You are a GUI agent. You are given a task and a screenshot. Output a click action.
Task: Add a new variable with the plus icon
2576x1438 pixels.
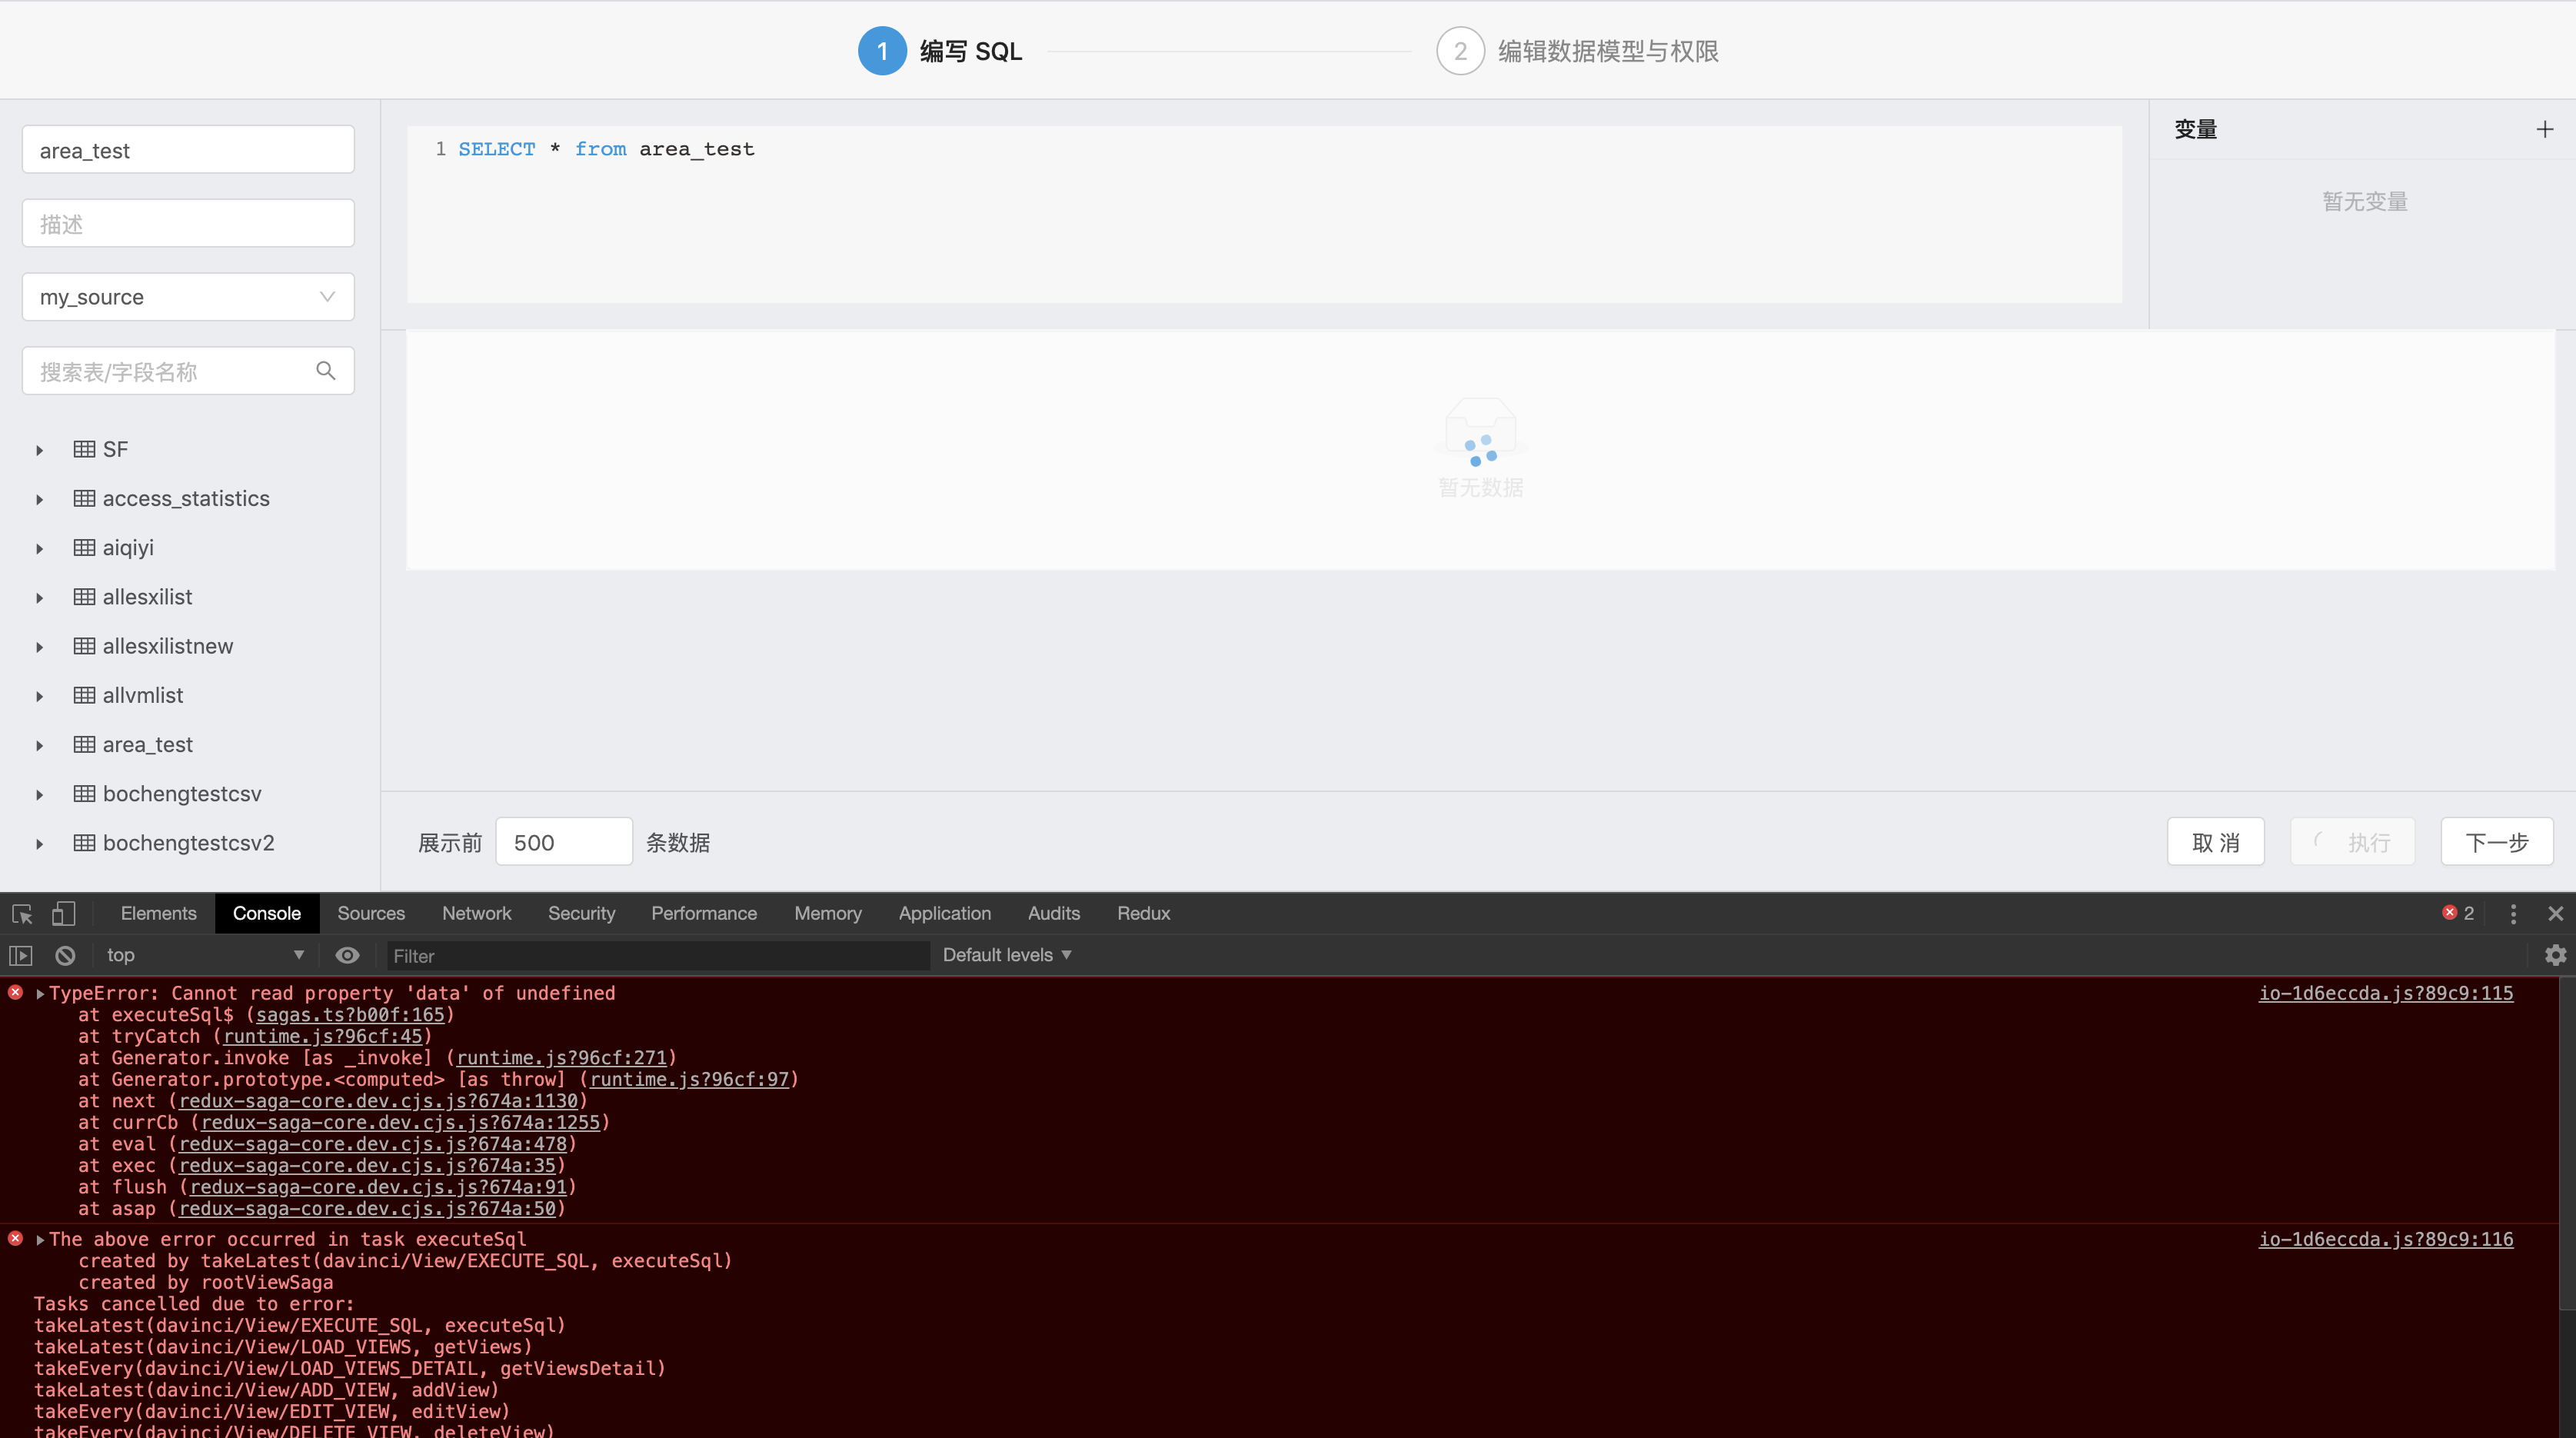click(x=2544, y=128)
